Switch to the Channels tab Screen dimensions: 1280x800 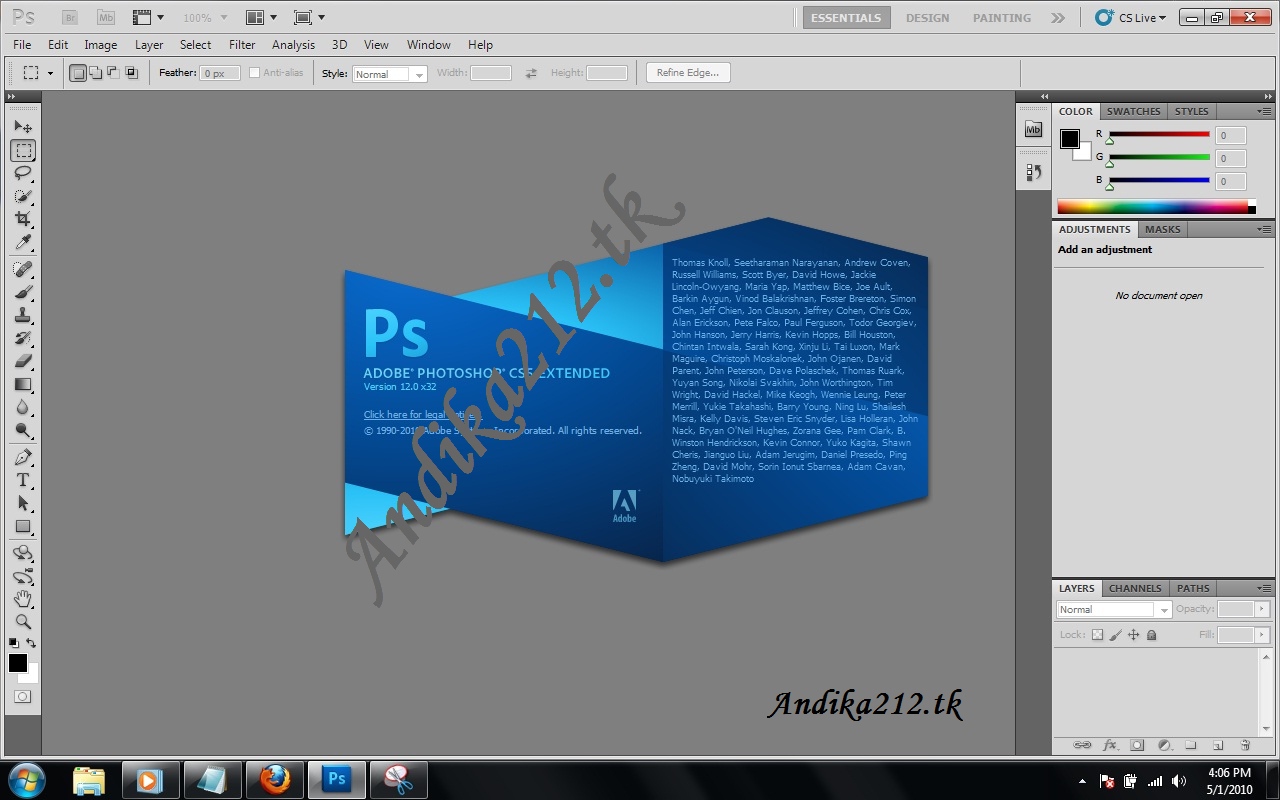[x=1135, y=588]
